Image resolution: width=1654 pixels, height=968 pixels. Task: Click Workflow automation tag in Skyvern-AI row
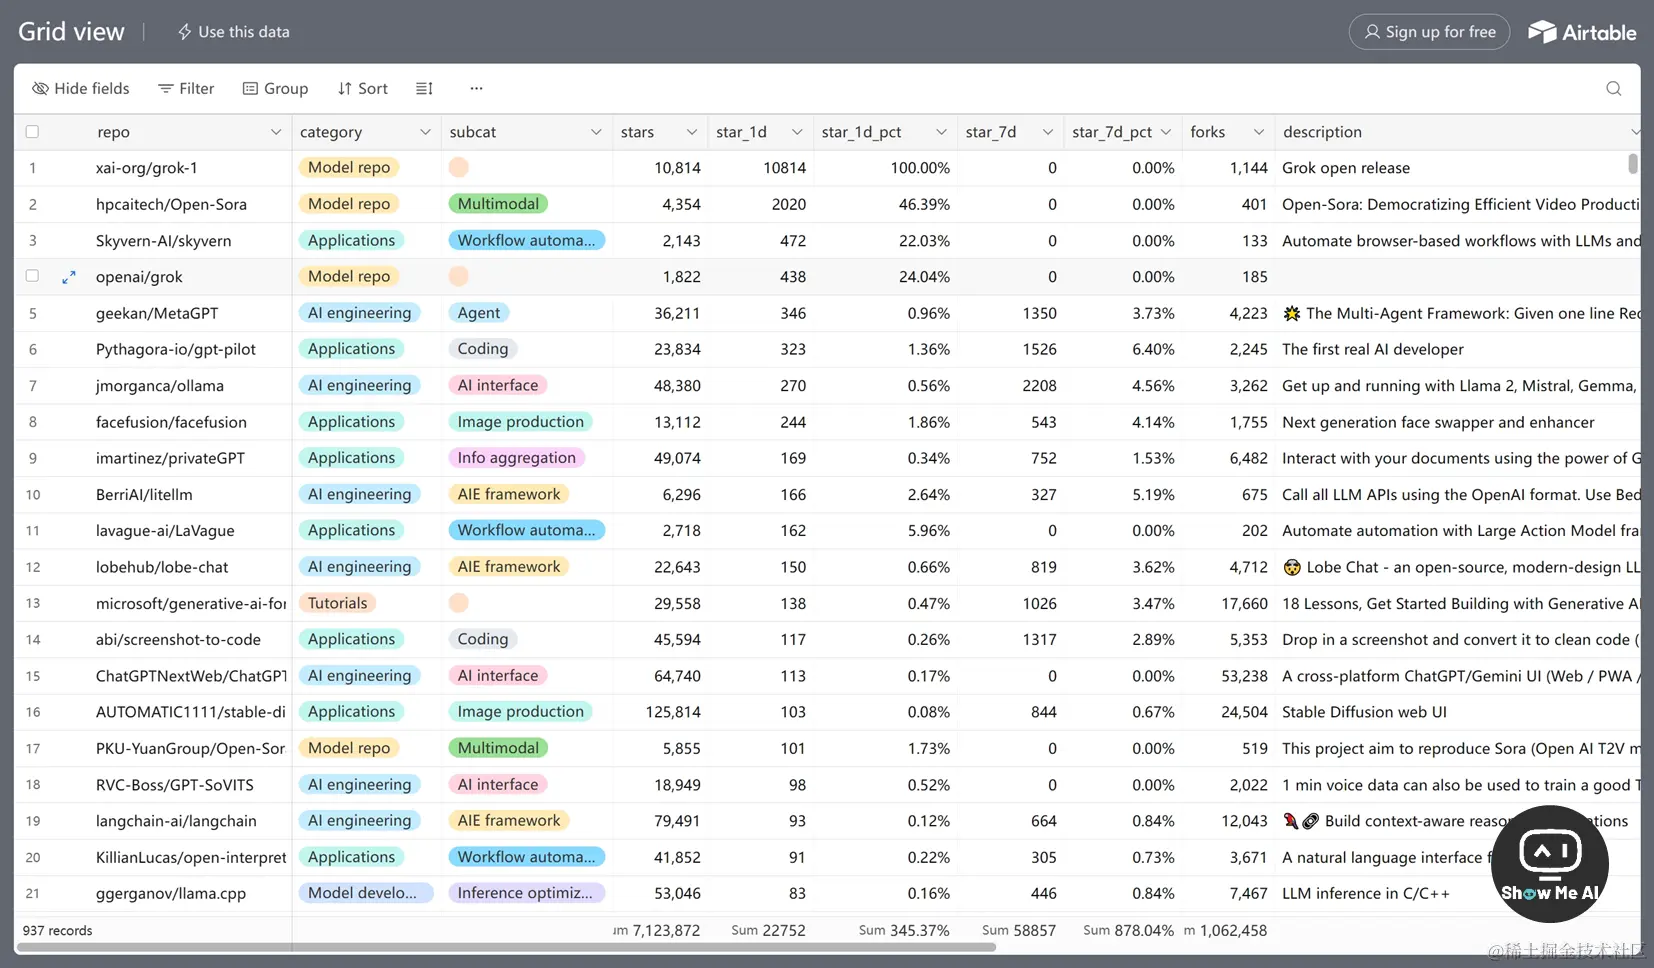point(526,240)
